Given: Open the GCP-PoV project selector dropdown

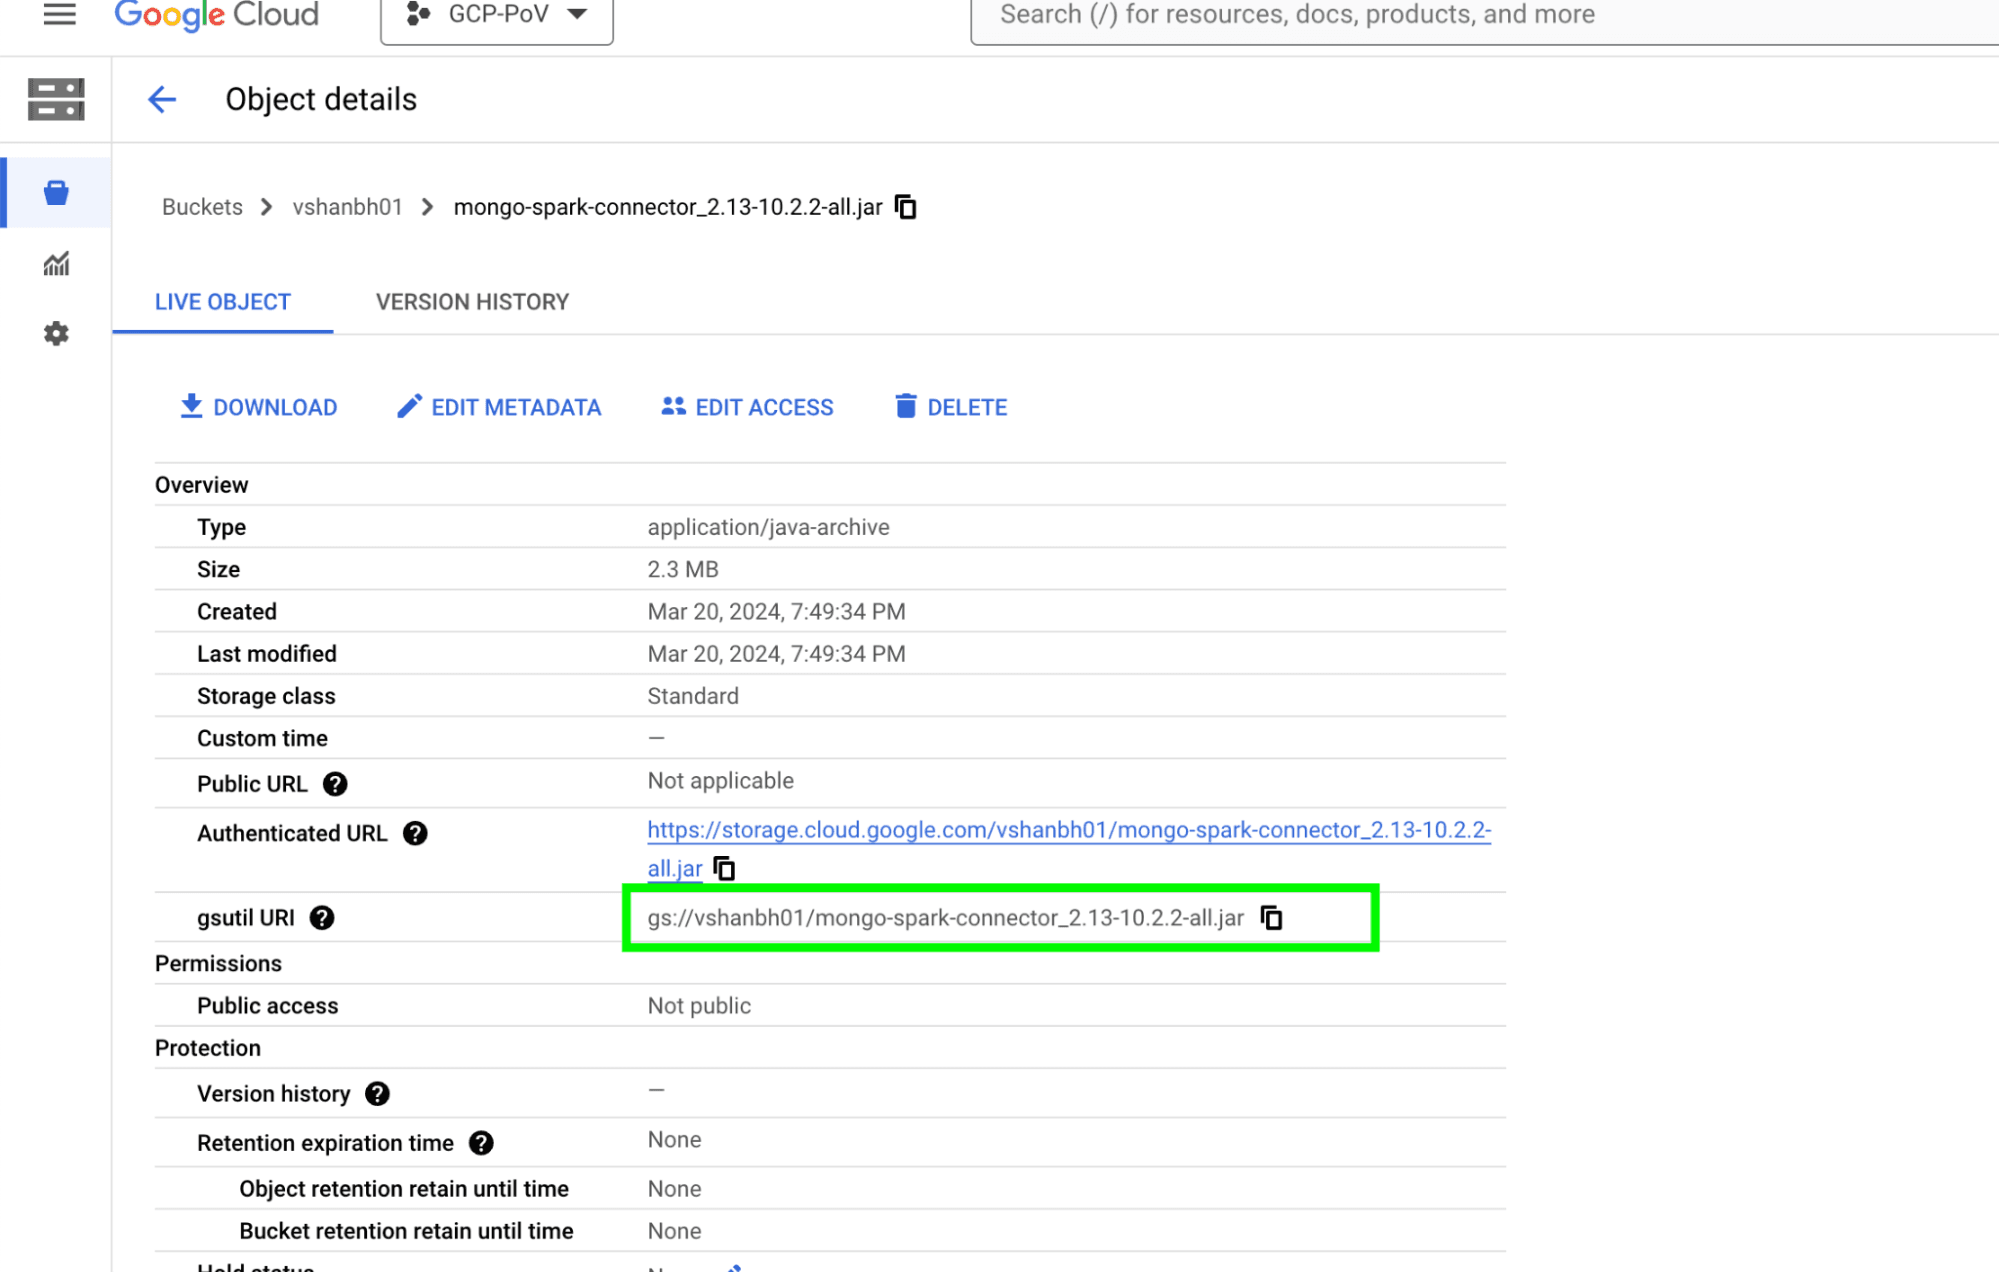Looking at the screenshot, I should pyautogui.click(x=497, y=16).
